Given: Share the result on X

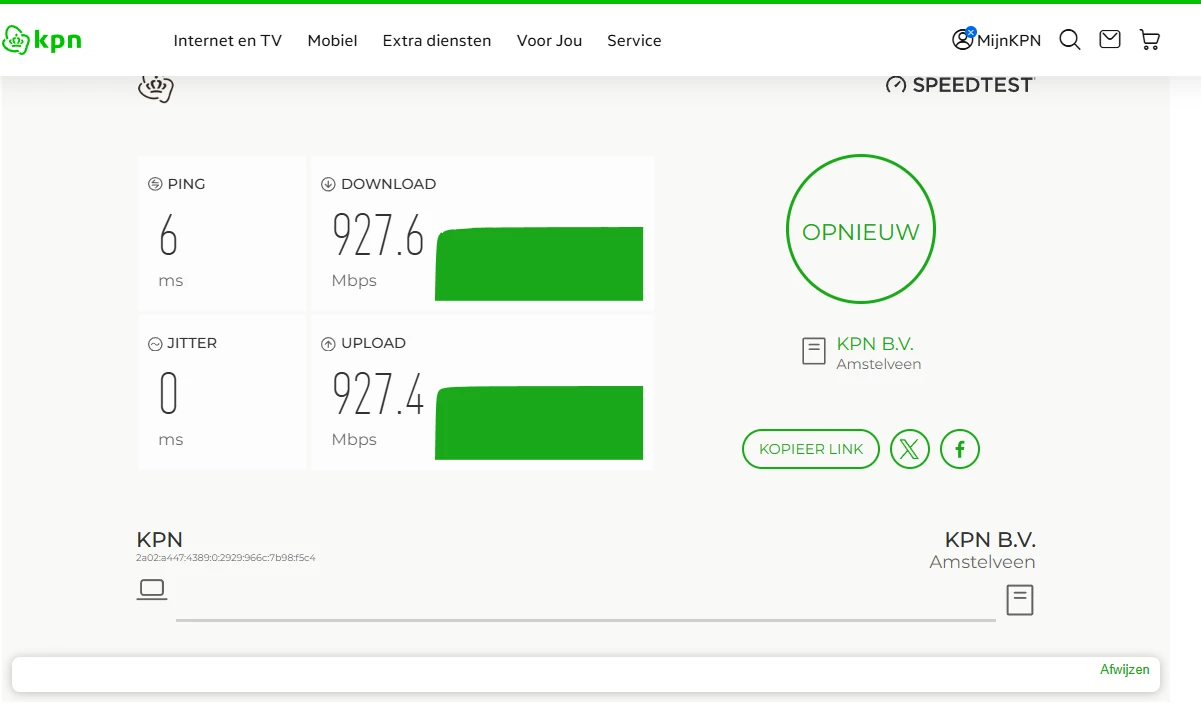Looking at the screenshot, I should [x=909, y=449].
